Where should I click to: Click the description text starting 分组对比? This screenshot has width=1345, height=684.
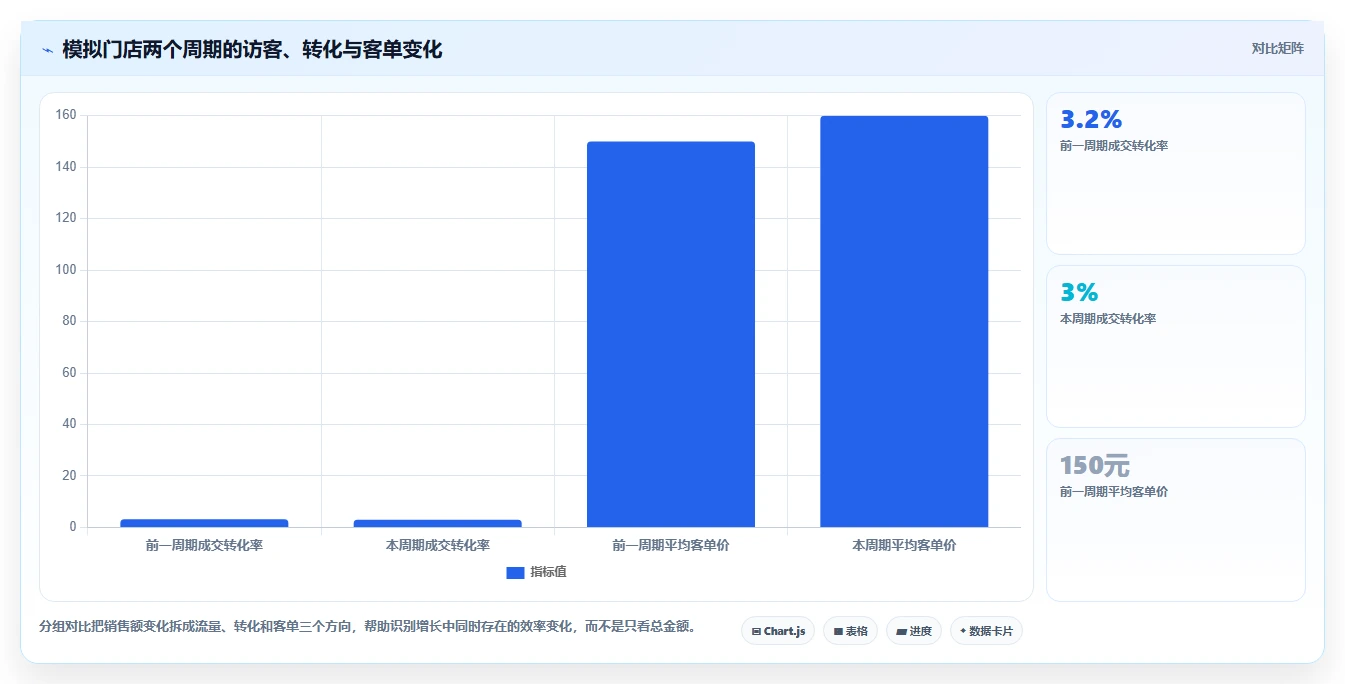tap(367, 627)
